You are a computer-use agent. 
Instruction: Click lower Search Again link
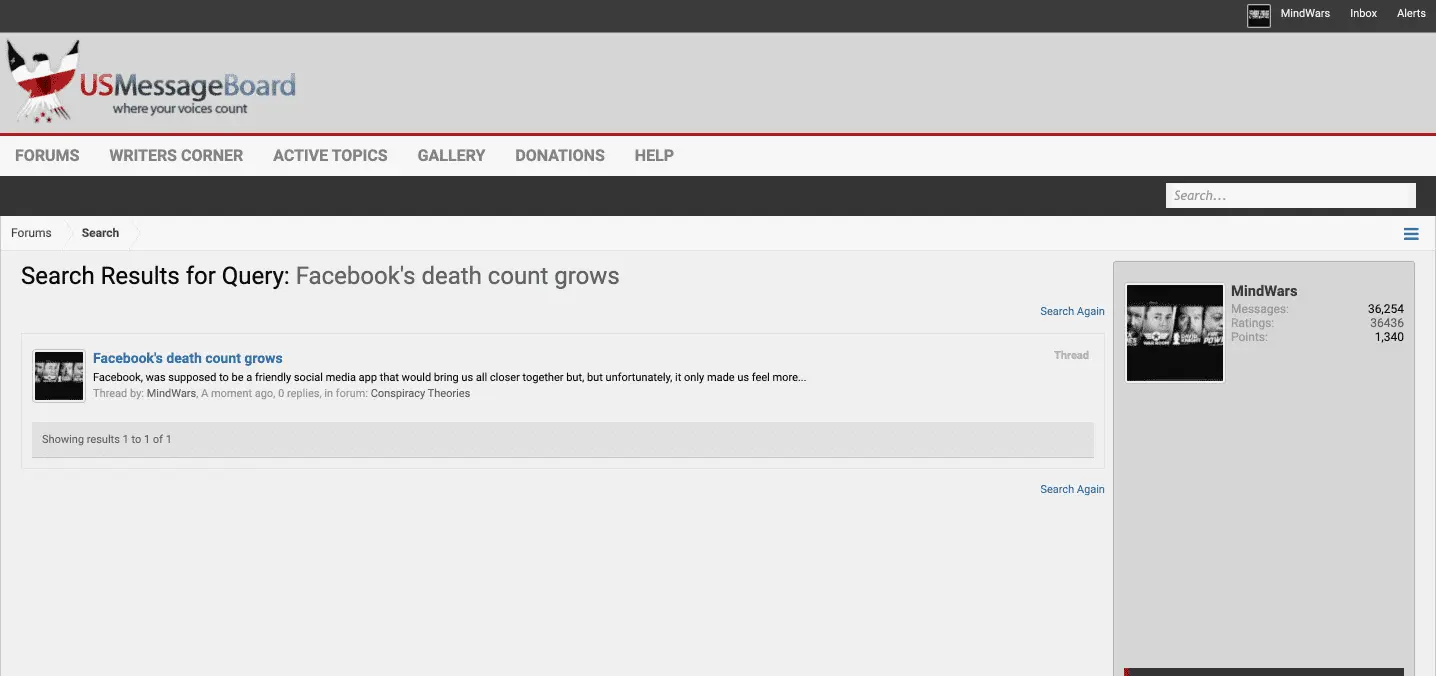(x=1072, y=489)
